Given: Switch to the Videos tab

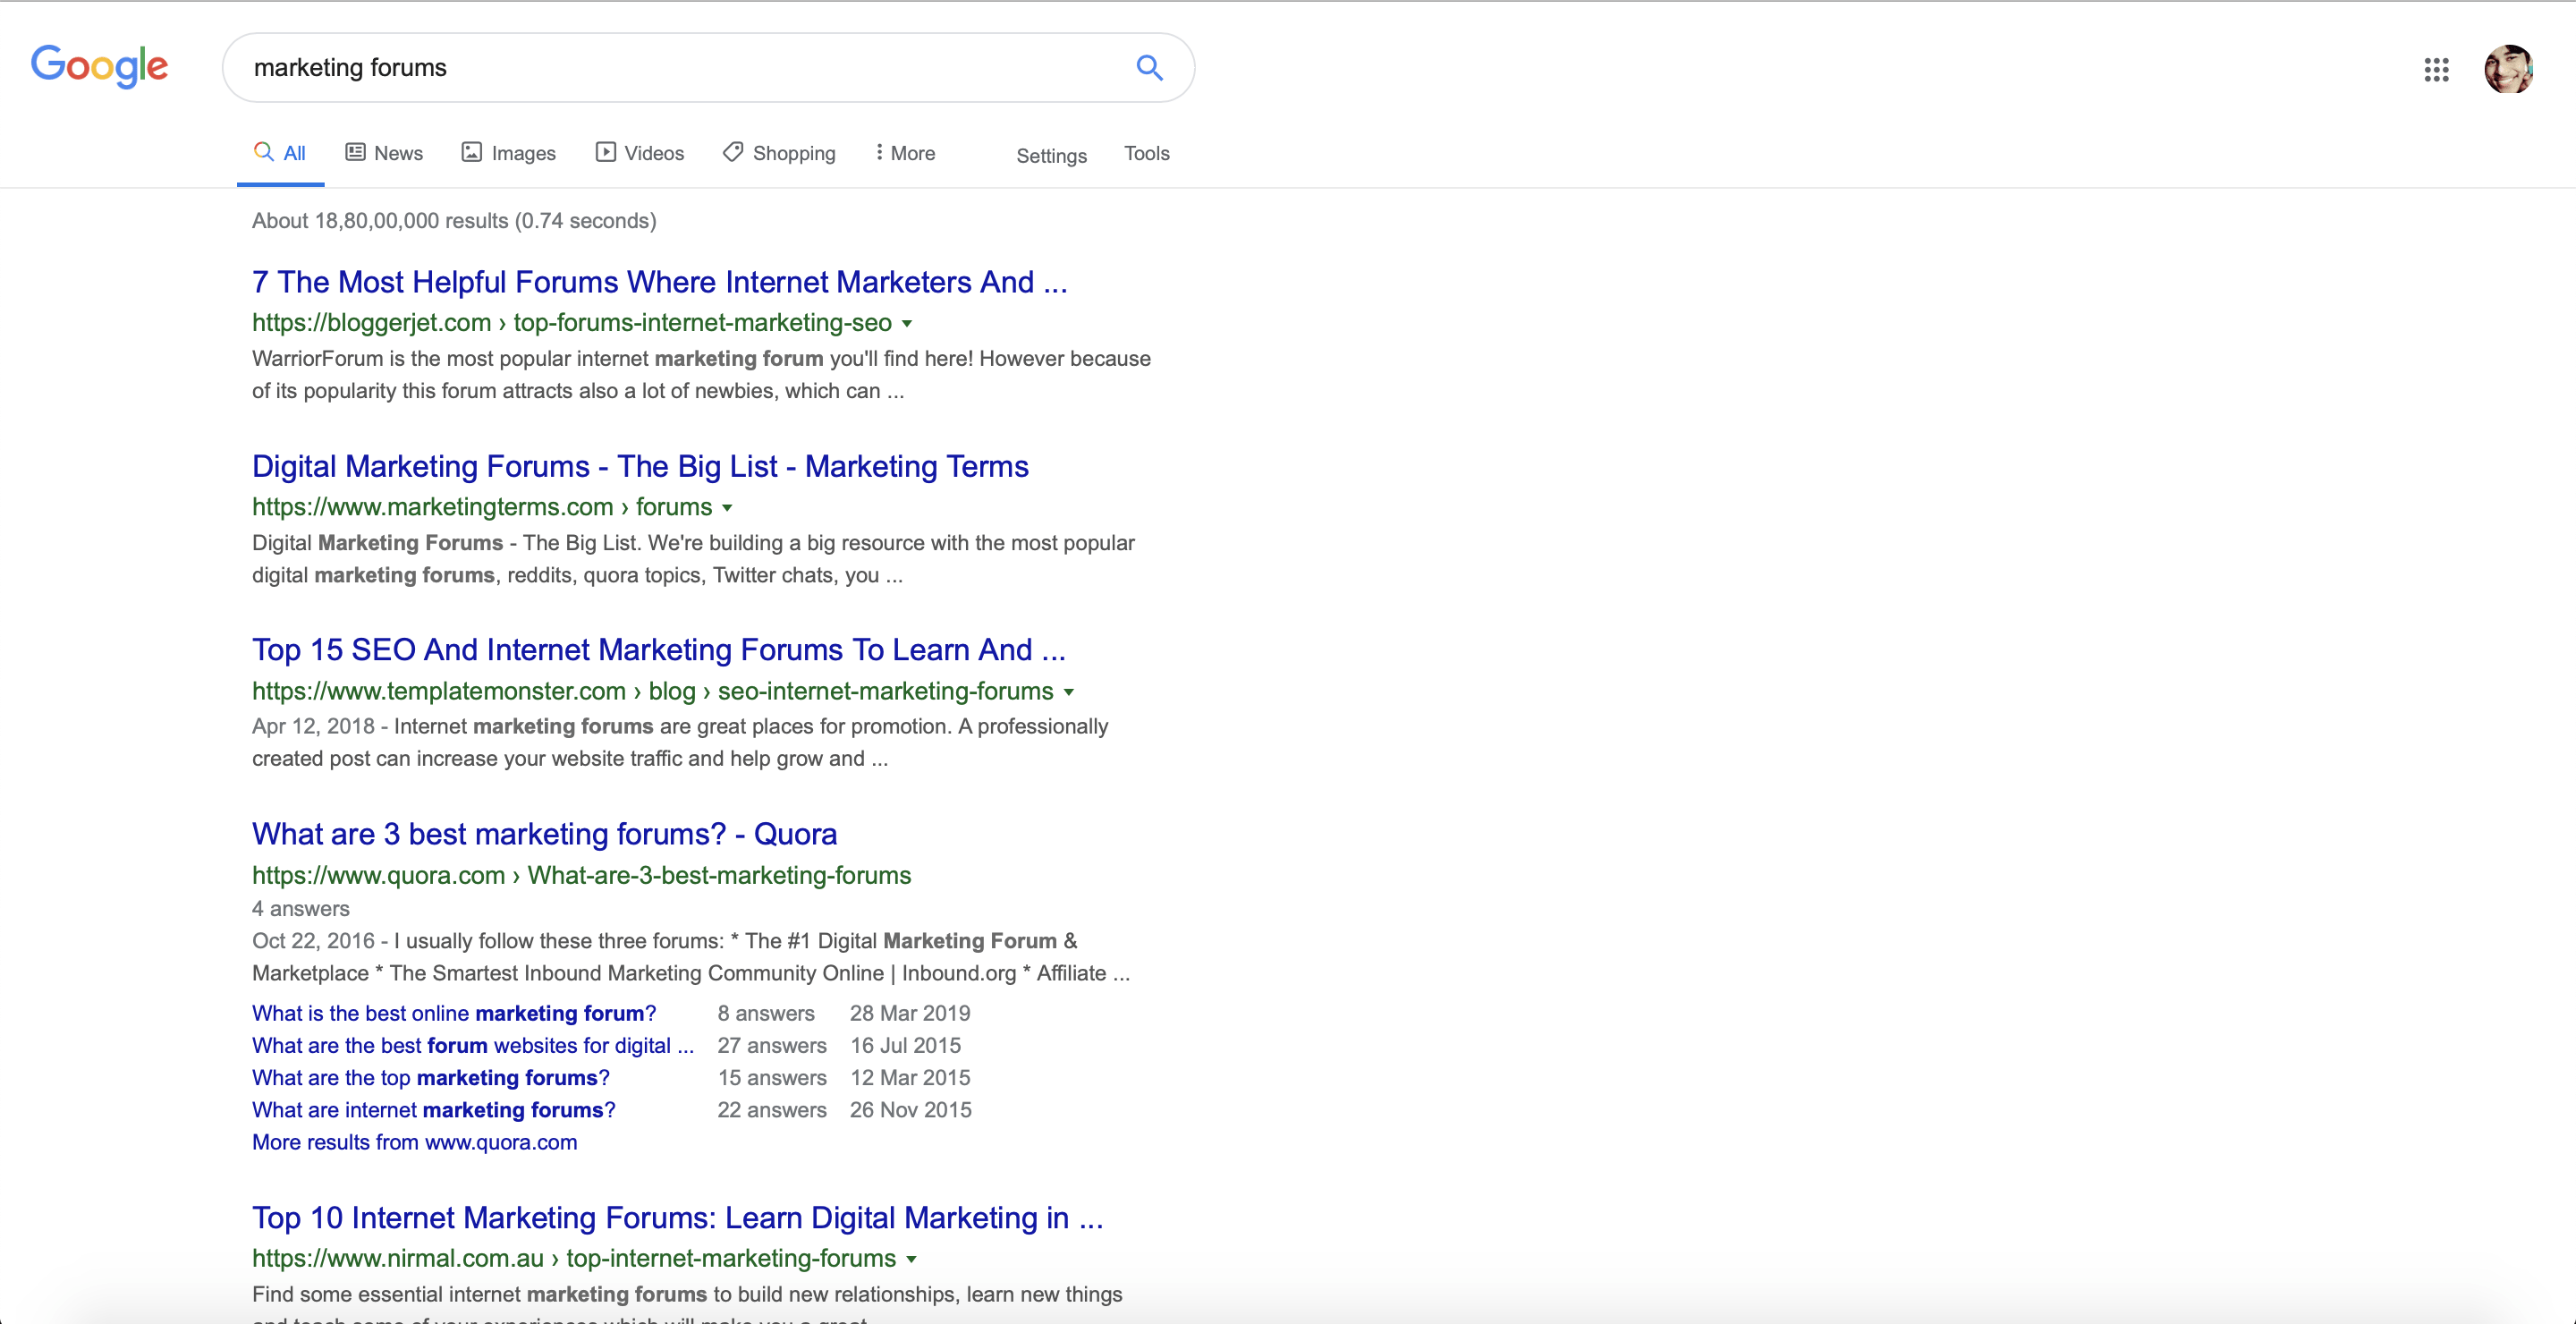Looking at the screenshot, I should click(640, 153).
